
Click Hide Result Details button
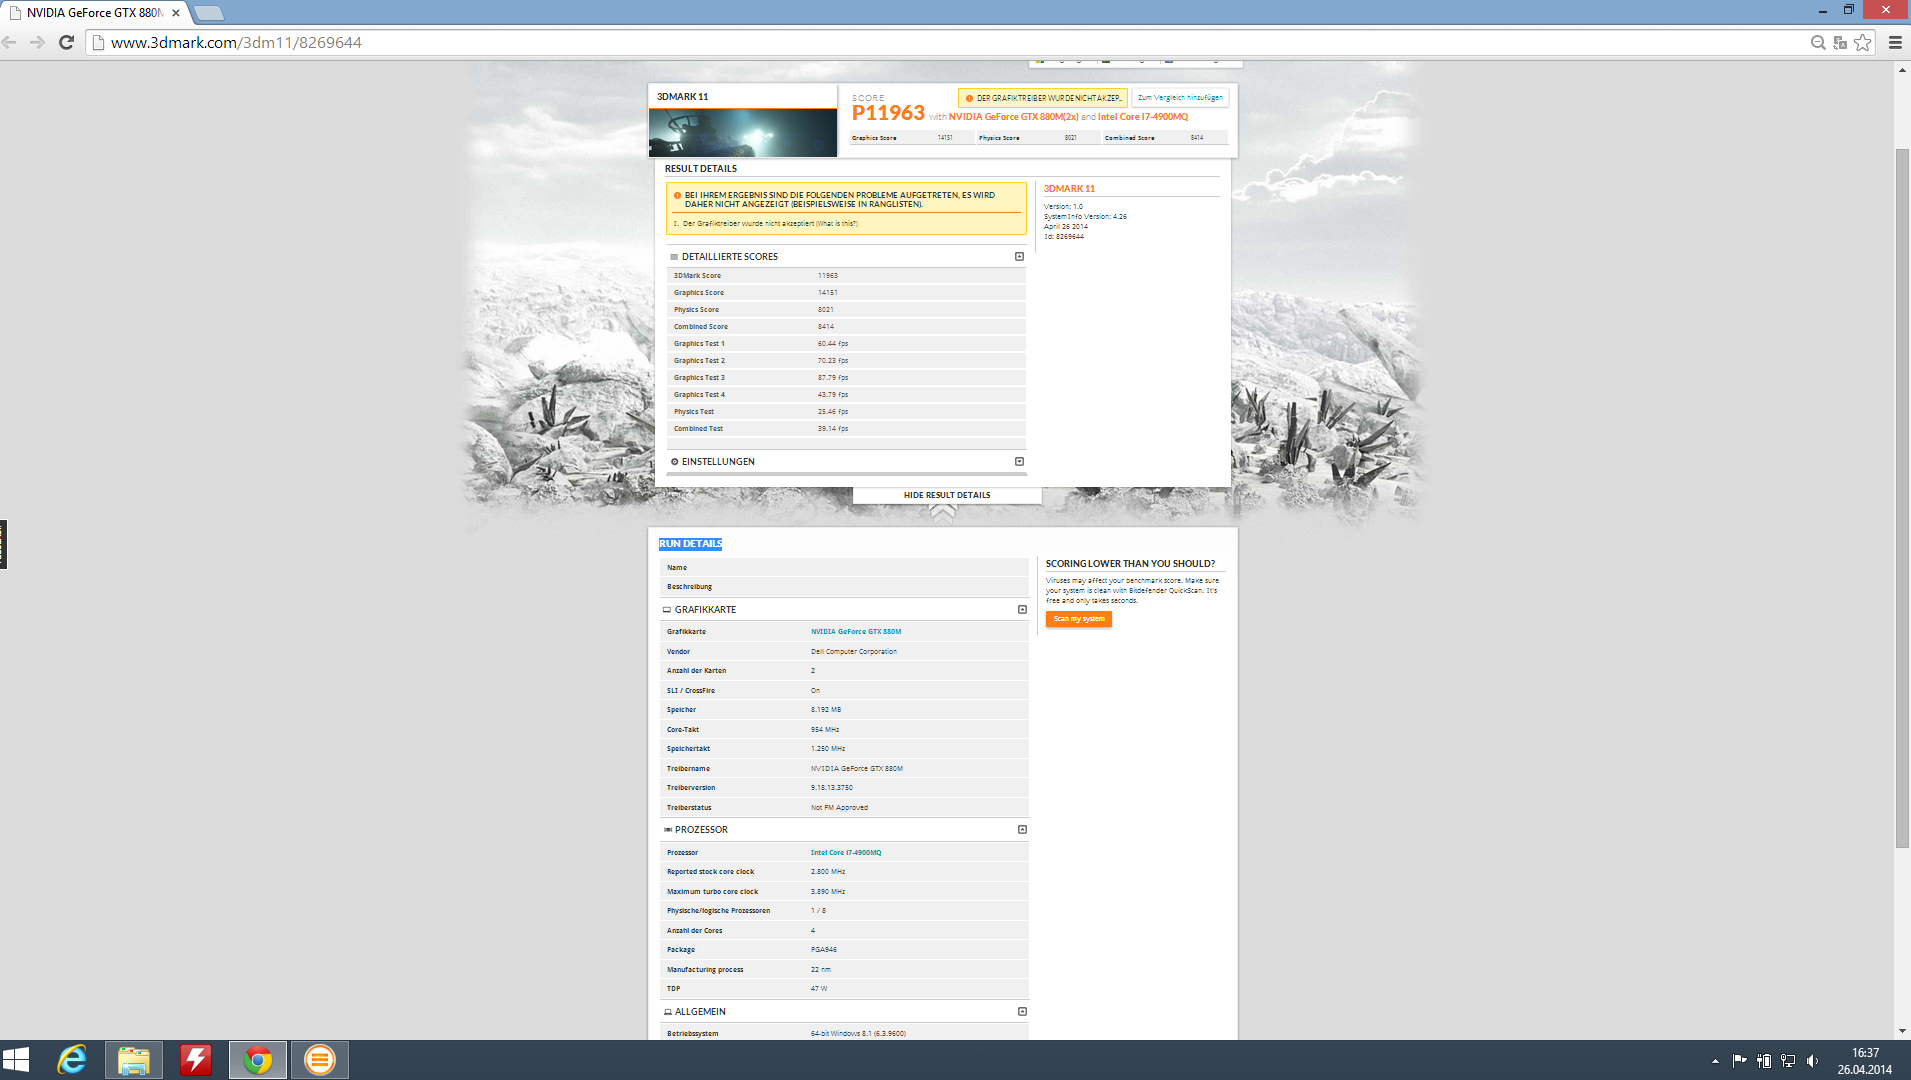click(947, 495)
